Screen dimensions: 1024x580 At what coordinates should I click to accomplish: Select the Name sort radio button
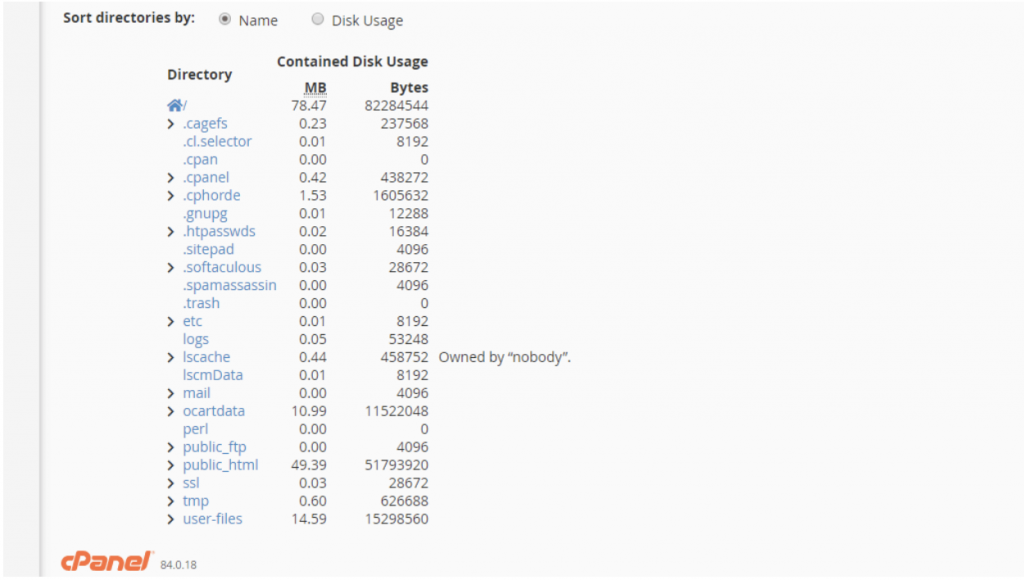click(225, 20)
